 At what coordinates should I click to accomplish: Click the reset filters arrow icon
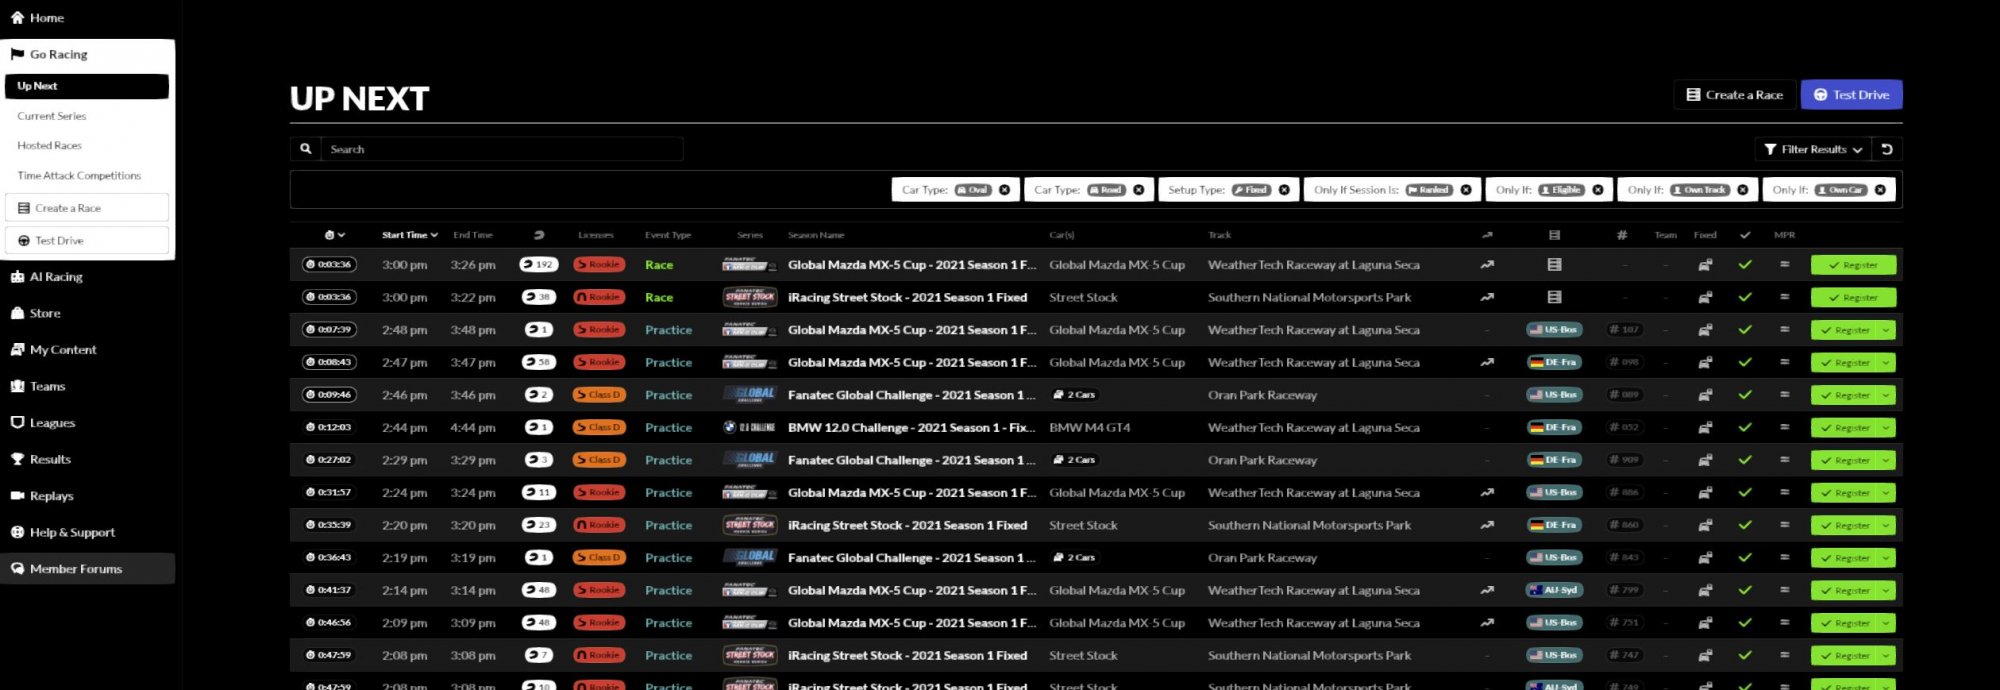click(x=1887, y=149)
